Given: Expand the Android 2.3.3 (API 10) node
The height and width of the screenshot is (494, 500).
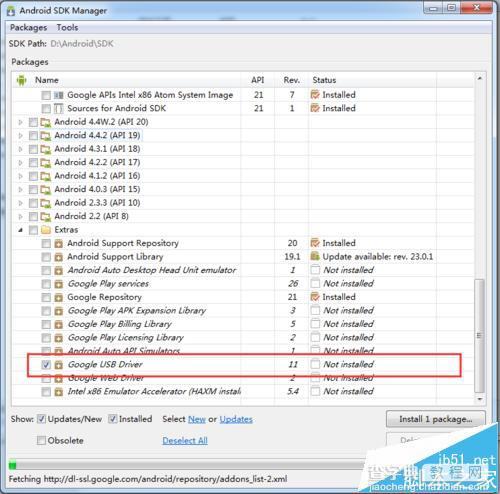Looking at the screenshot, I should pos(20,203).
